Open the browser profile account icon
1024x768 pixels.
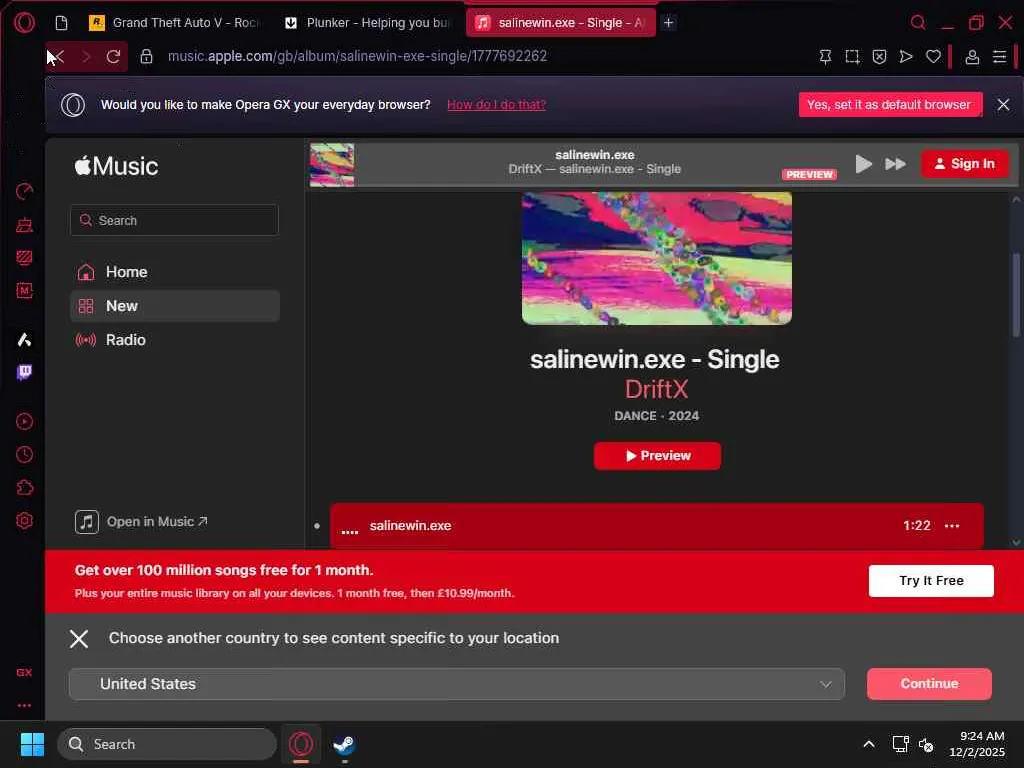point(972,57)
